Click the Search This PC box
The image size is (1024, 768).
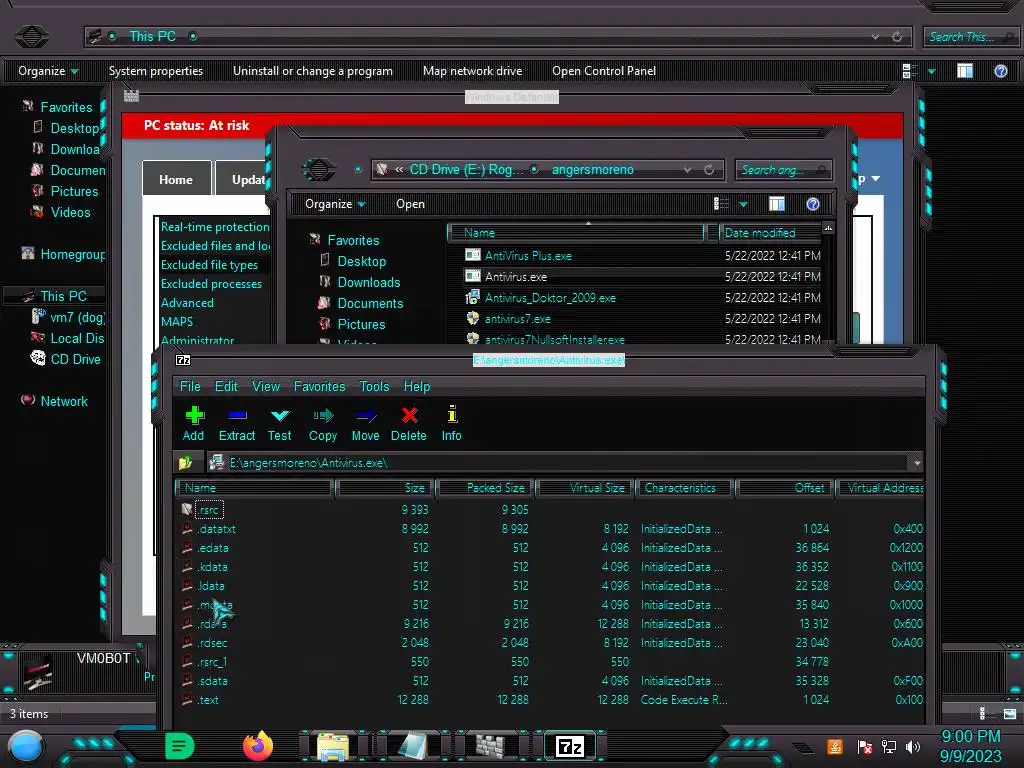click(970, 37)
